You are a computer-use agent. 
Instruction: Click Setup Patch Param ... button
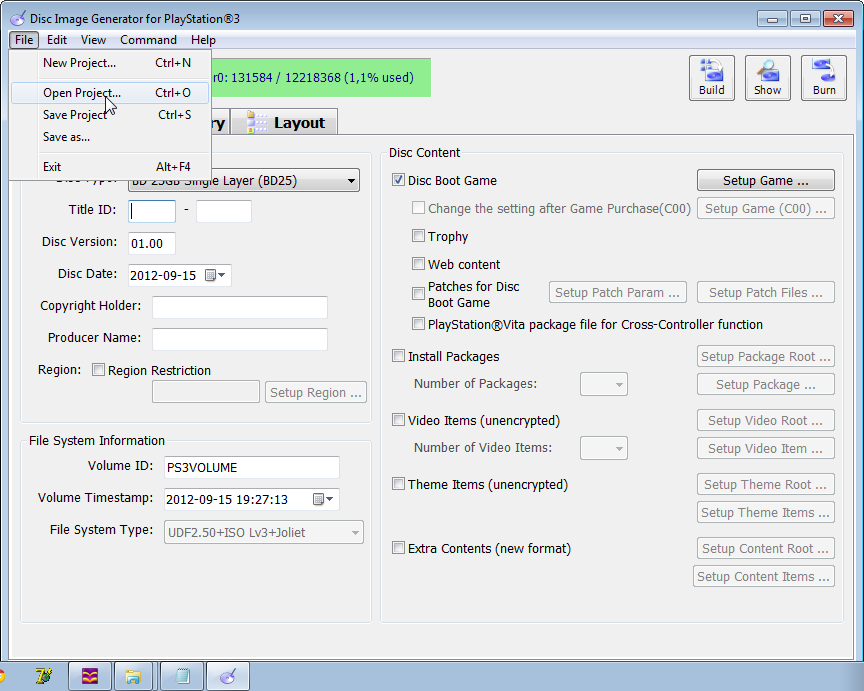click(617, 292)
